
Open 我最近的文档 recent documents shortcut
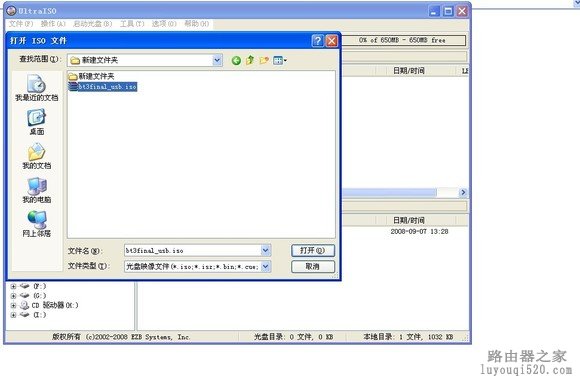coord(36,88)
